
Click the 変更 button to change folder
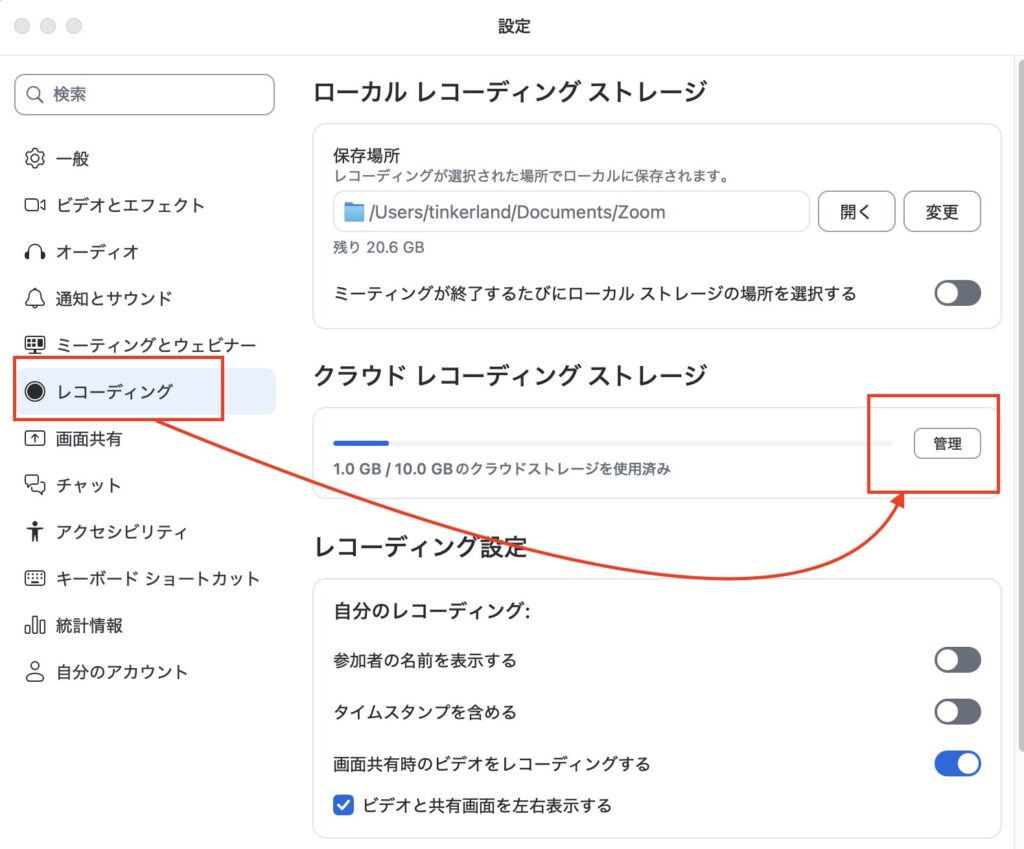click(x=941, y=212)
